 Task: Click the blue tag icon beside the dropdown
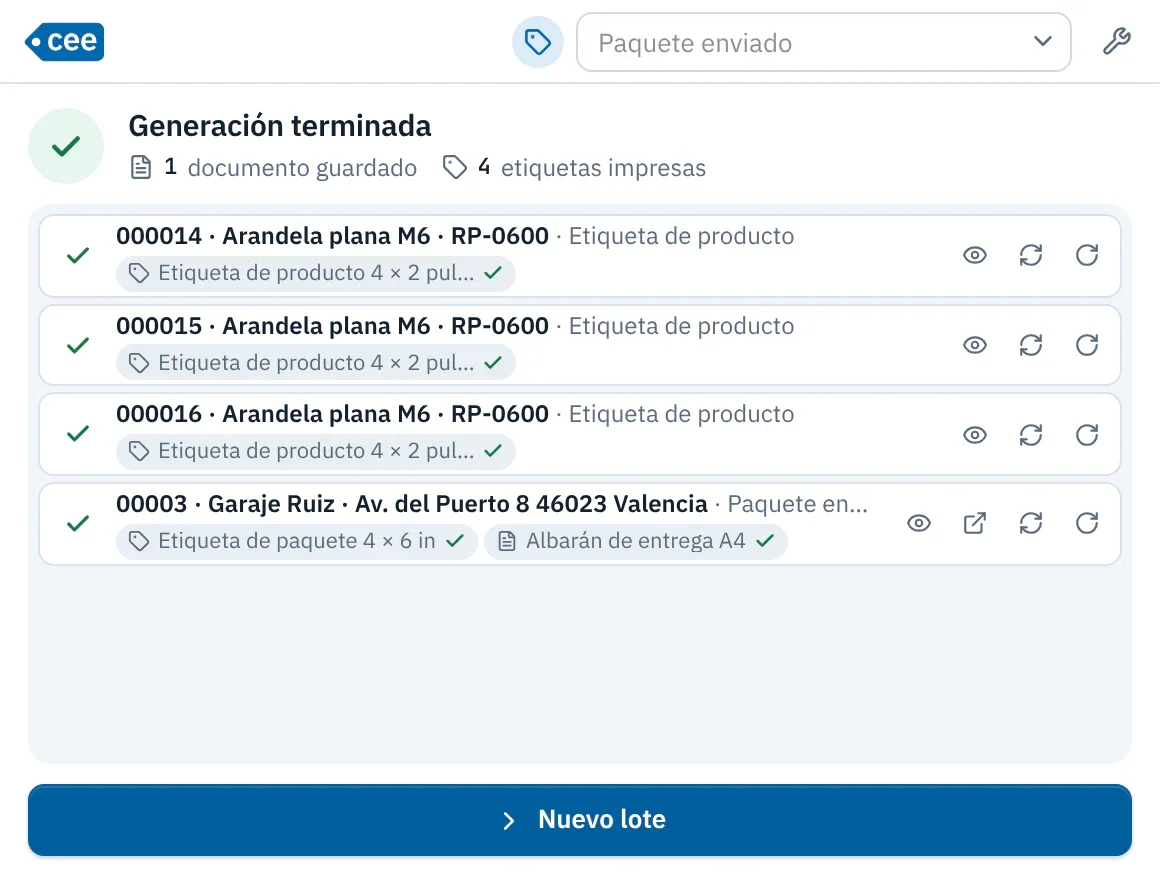(538, 42)
